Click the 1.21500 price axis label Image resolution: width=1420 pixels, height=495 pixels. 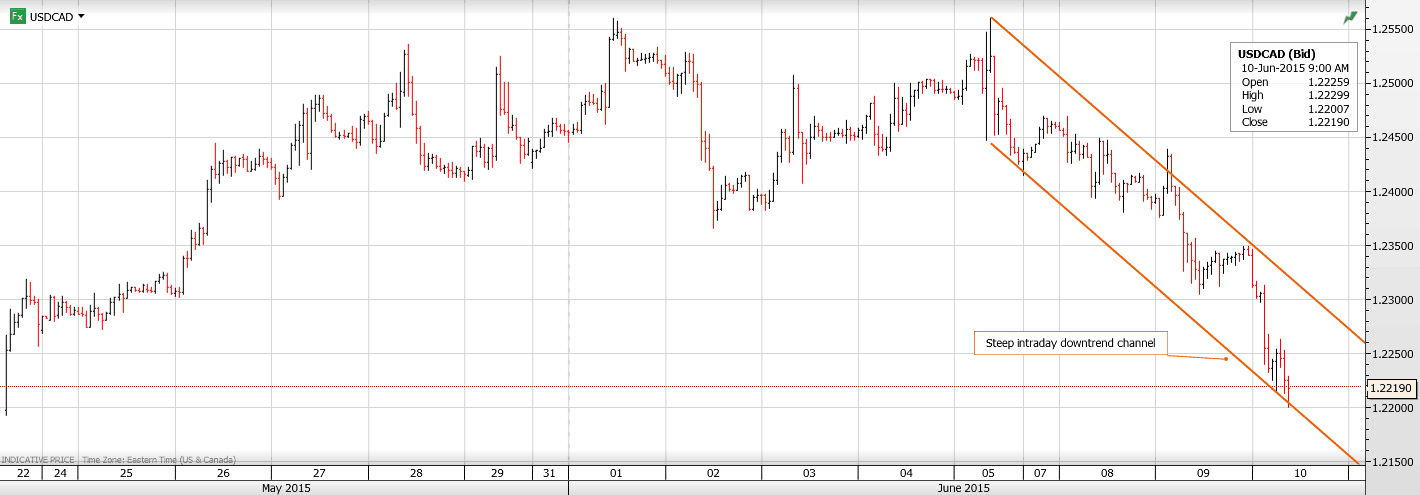tap(1391, 462)
